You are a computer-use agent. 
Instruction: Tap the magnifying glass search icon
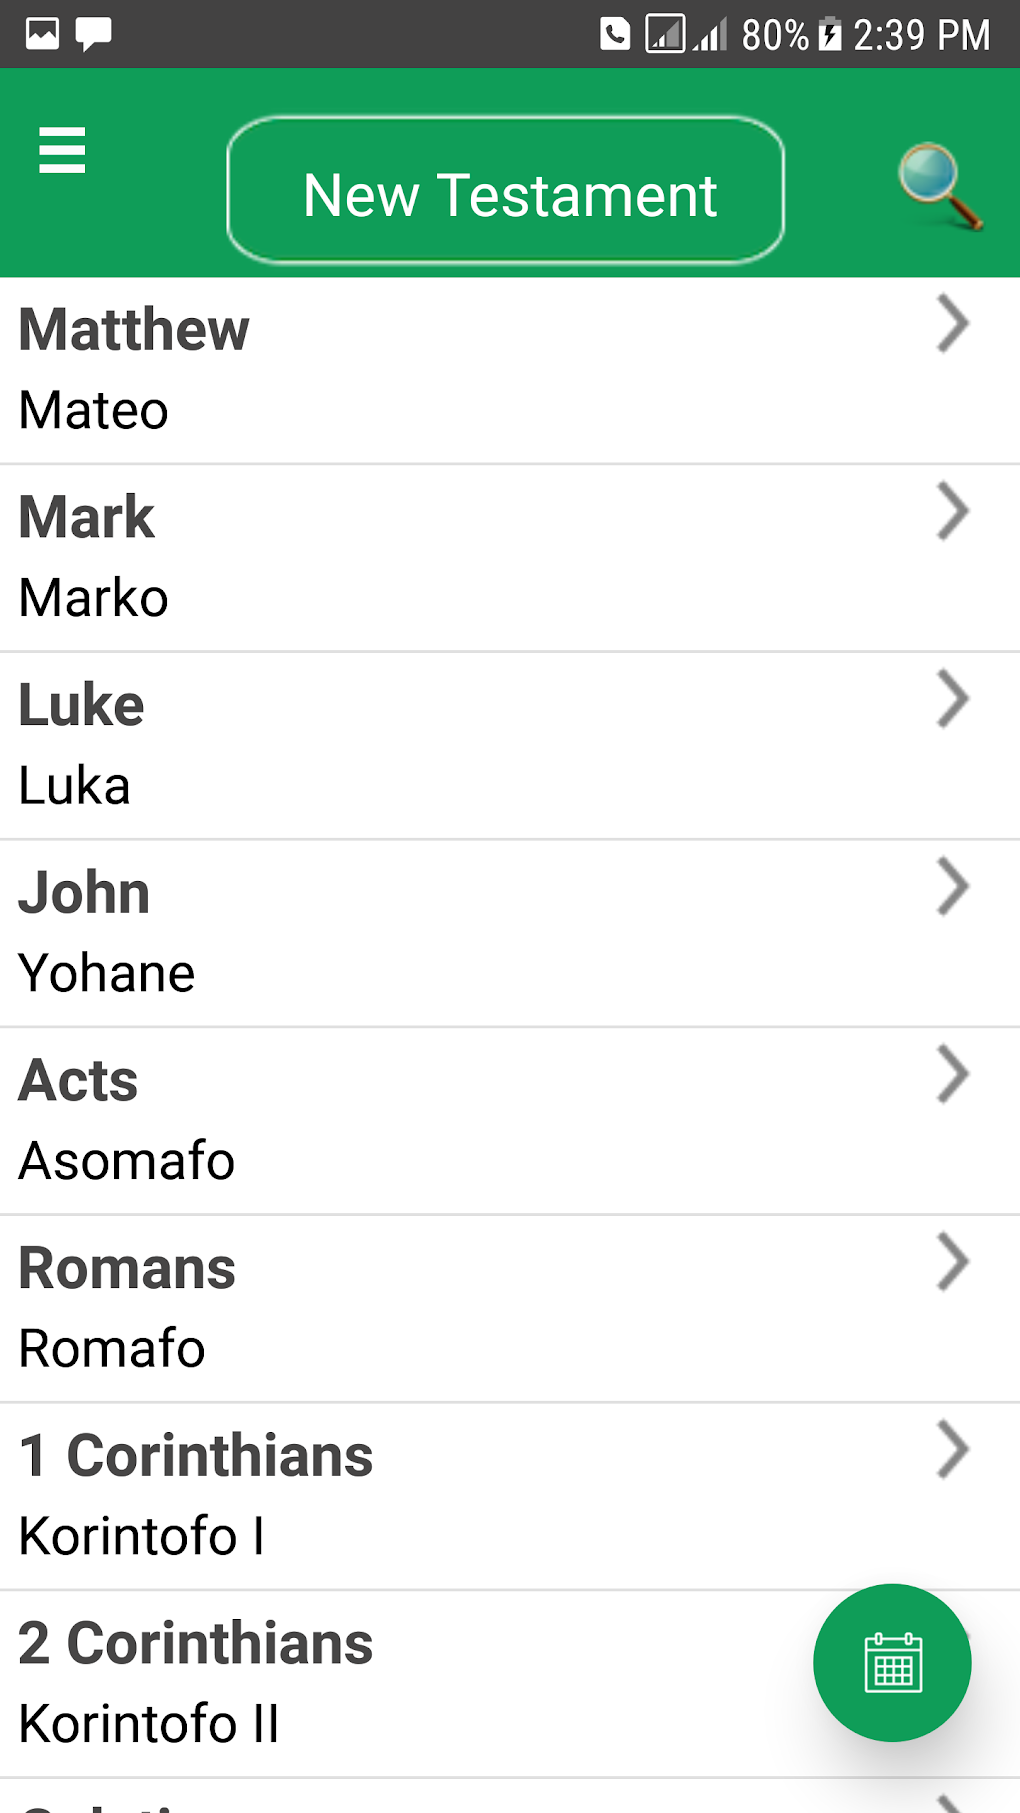939,187
